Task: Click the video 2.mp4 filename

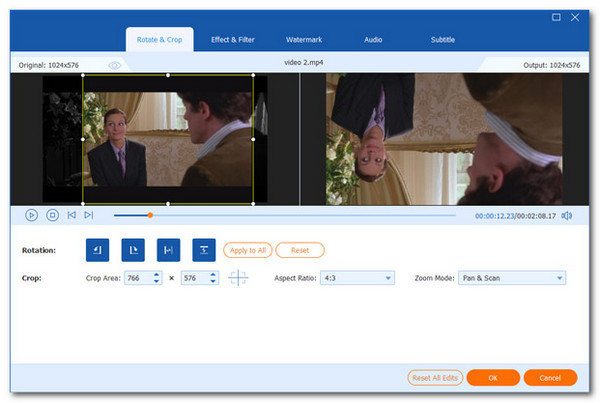Action: (x=303, y=62)
